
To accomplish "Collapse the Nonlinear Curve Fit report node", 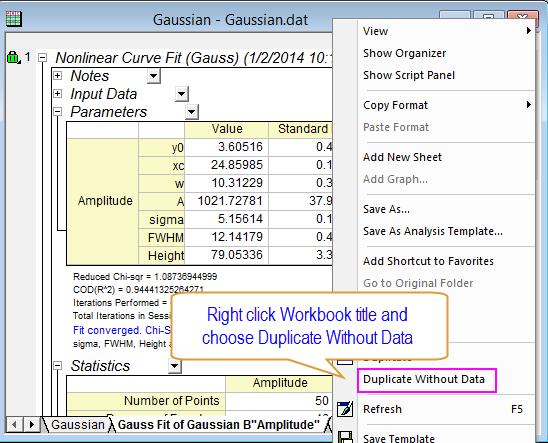I will pos(43,58).
